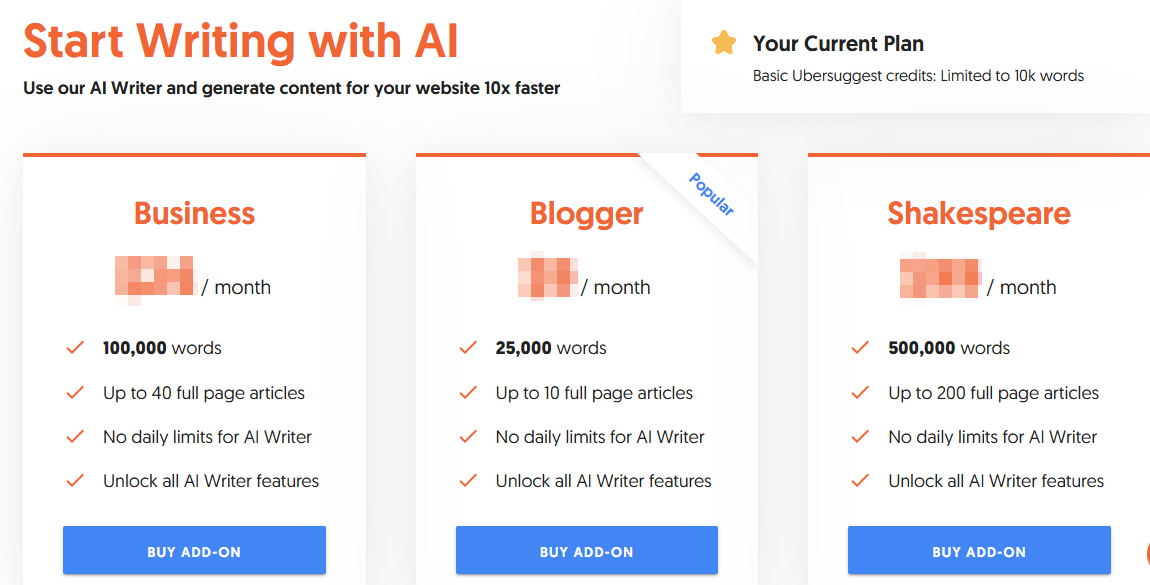The width and height of the screenshot is (1150, 585).
Task: Click the Your Current Plan title
Action: click(x=838, y=43)
